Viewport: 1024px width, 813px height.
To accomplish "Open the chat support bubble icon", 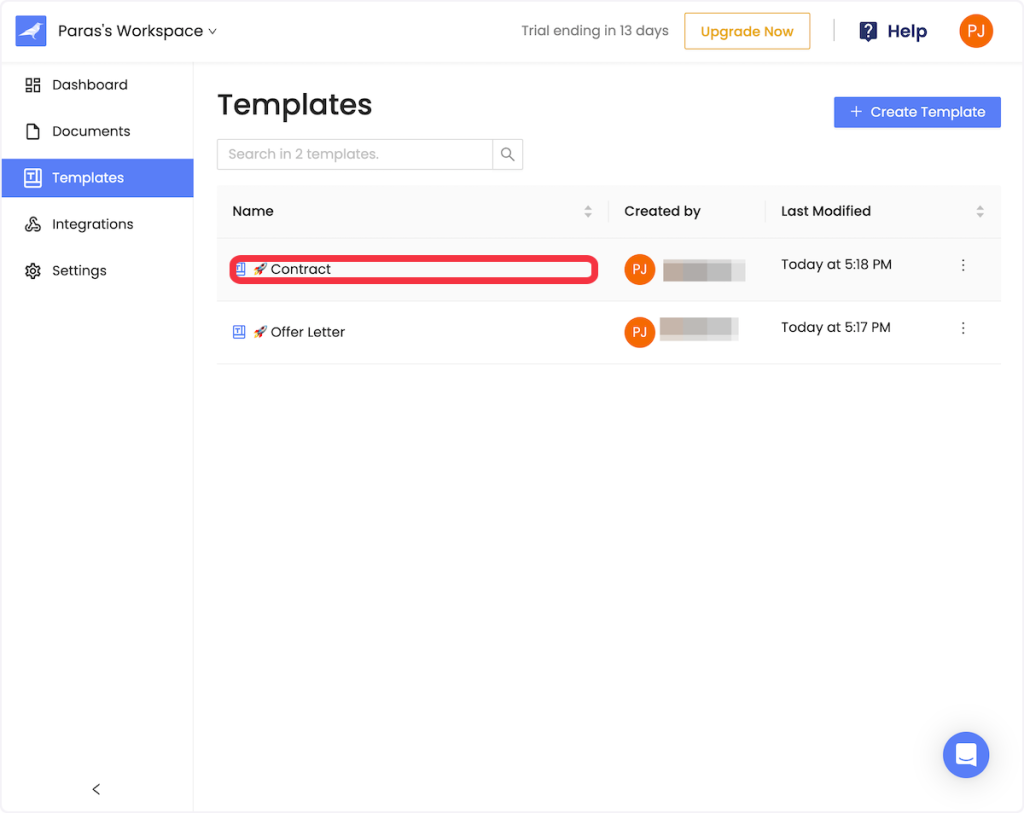I will (x=965, y=754).
